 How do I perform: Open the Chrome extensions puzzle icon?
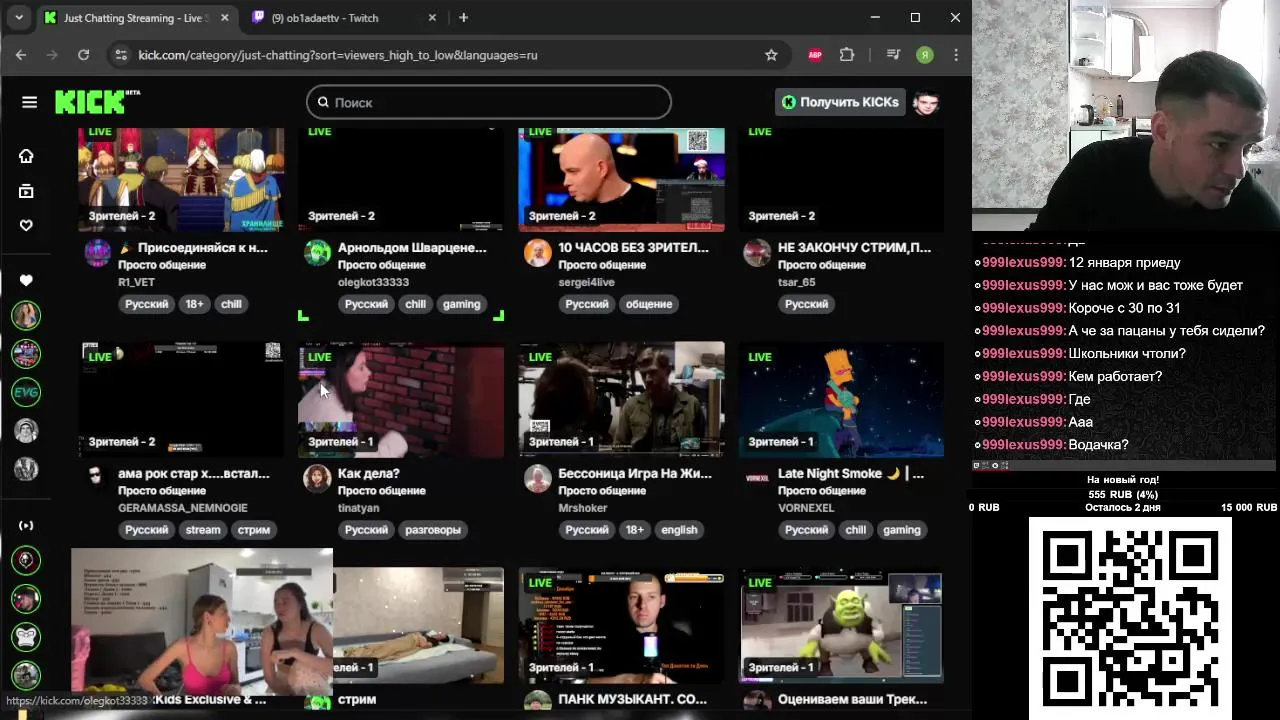pos(847,55)
